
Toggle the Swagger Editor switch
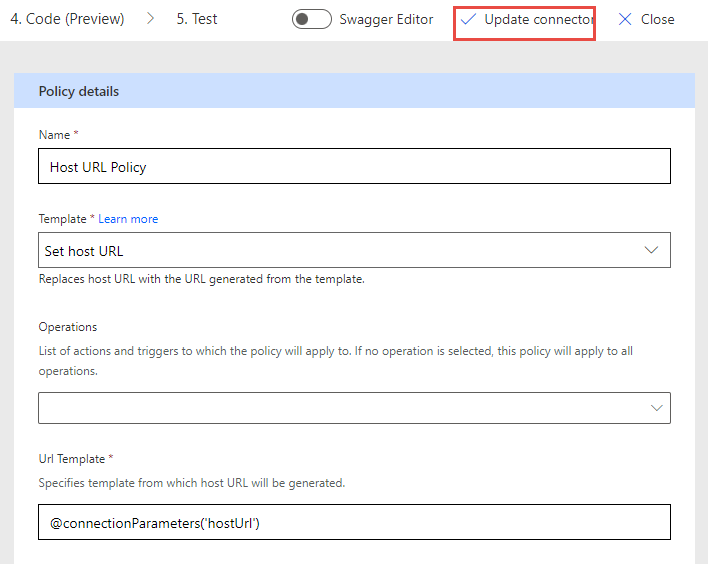[x=312, y=19]
